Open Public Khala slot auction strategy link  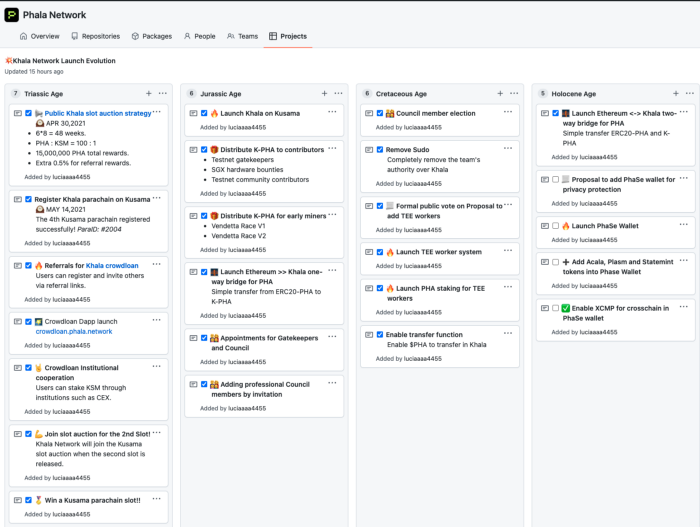[98, 113]
